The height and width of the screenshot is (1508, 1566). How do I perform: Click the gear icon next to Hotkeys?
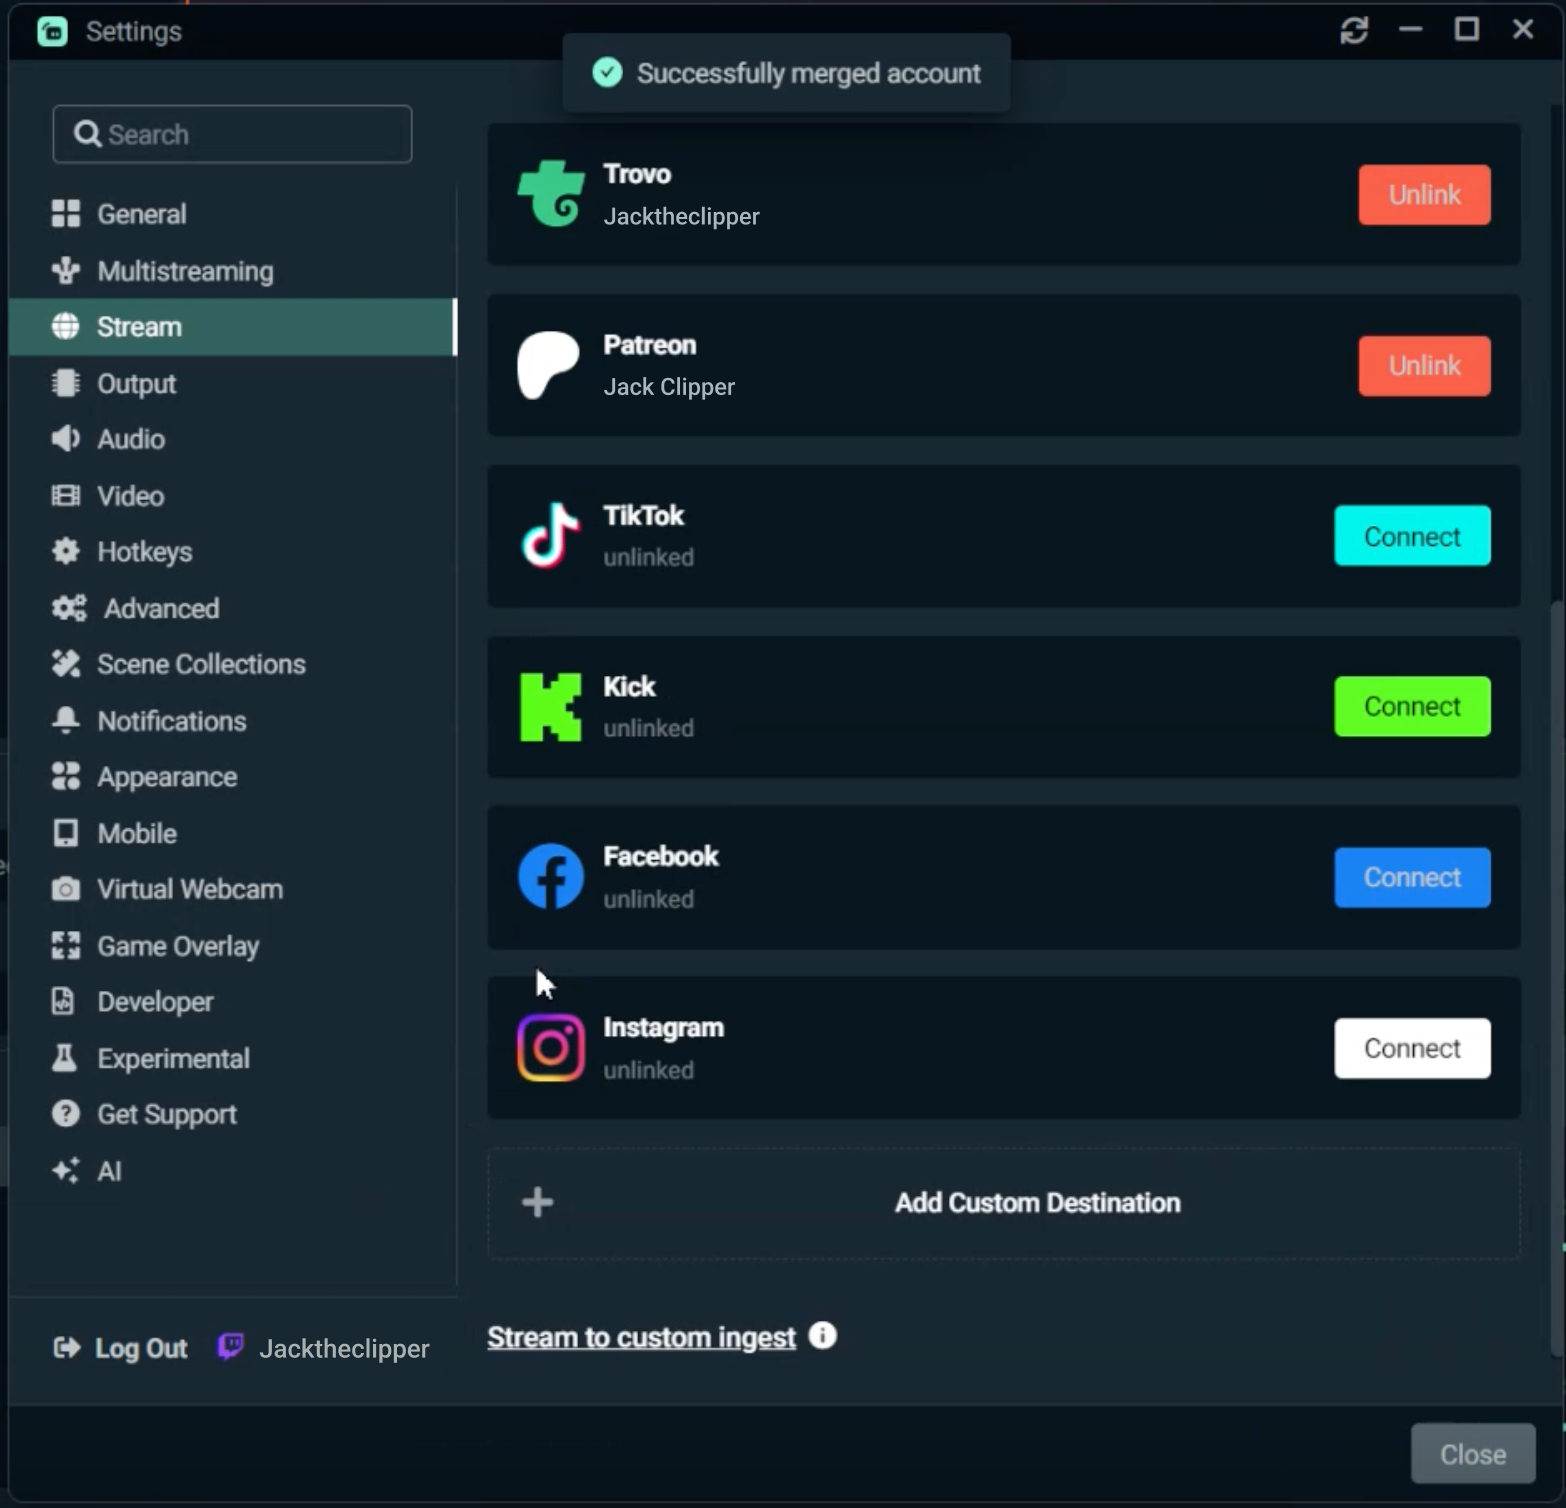pos(66,551)
